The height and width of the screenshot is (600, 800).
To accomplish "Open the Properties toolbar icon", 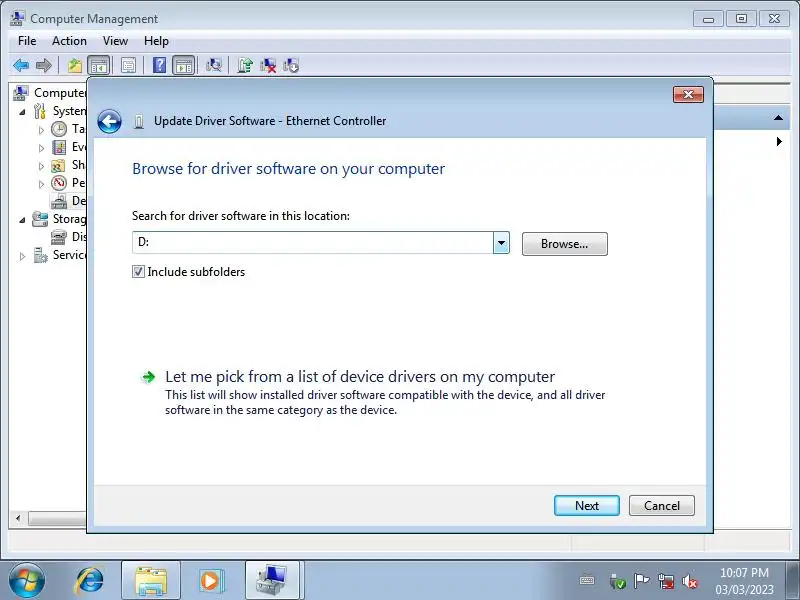I will coord(129,65).
